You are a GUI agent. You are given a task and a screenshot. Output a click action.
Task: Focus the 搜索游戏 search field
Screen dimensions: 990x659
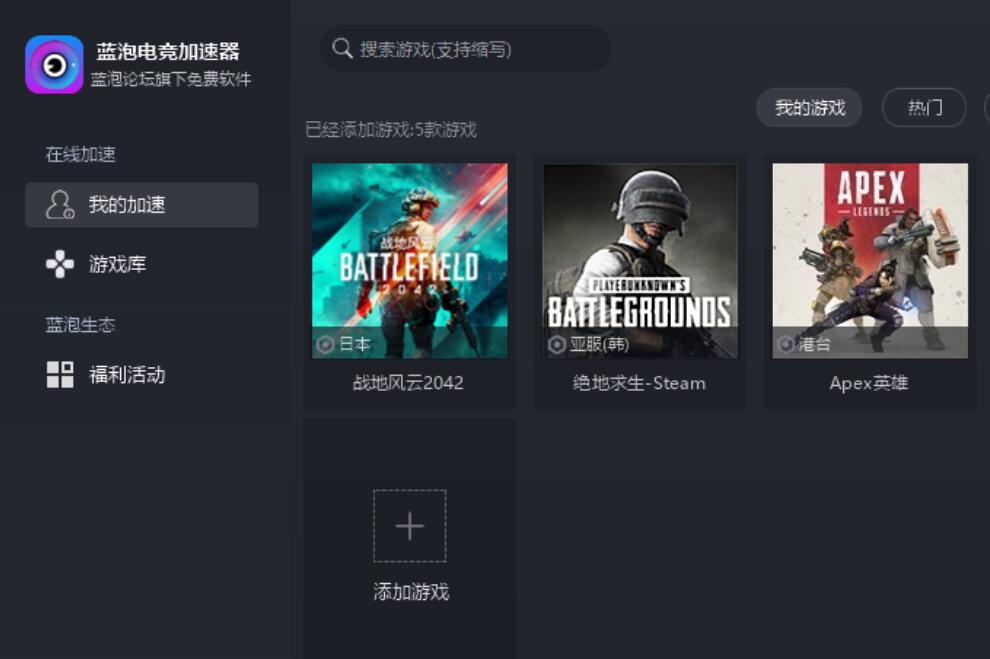(465, 49)
